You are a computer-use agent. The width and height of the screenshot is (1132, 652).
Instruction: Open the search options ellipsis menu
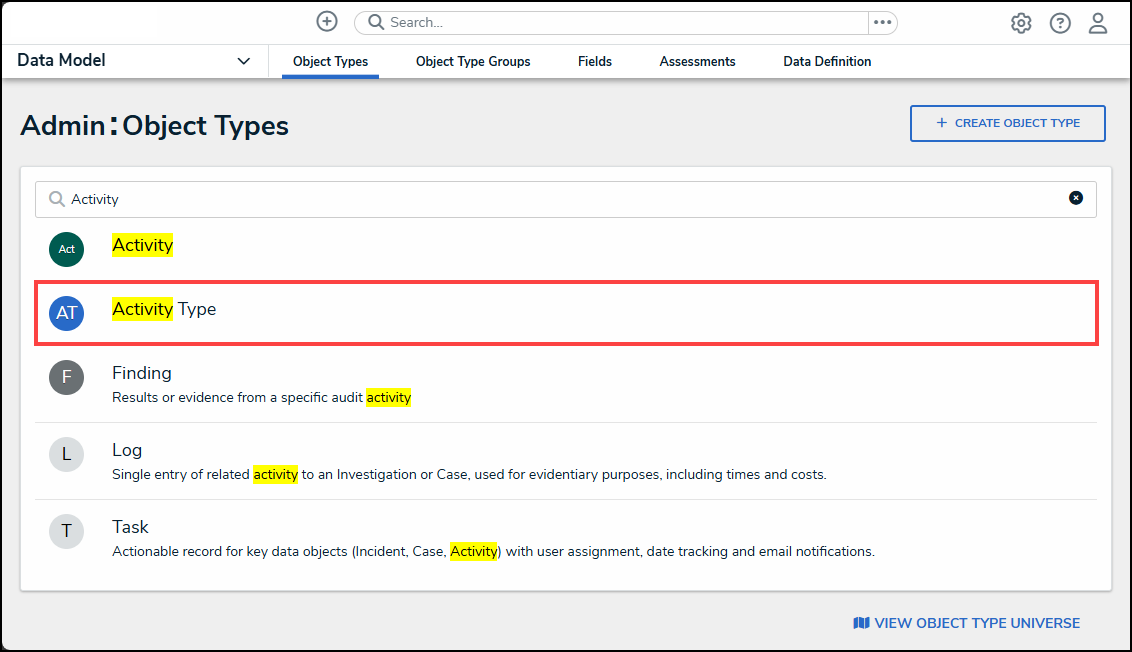[882, 23]
